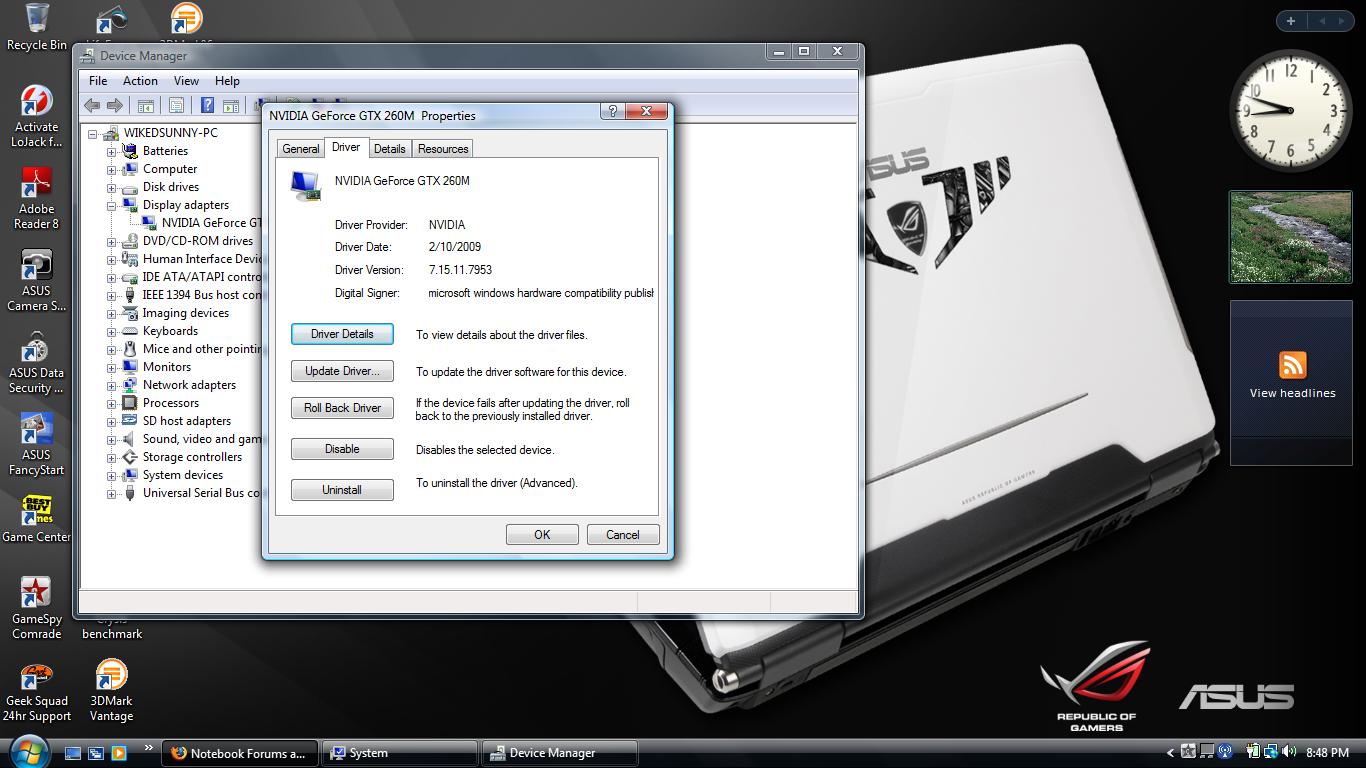Click the Windows Start orb
The height and width of the screenshot is (768, 1366).
pyautogui.click(x=28, y=752)
